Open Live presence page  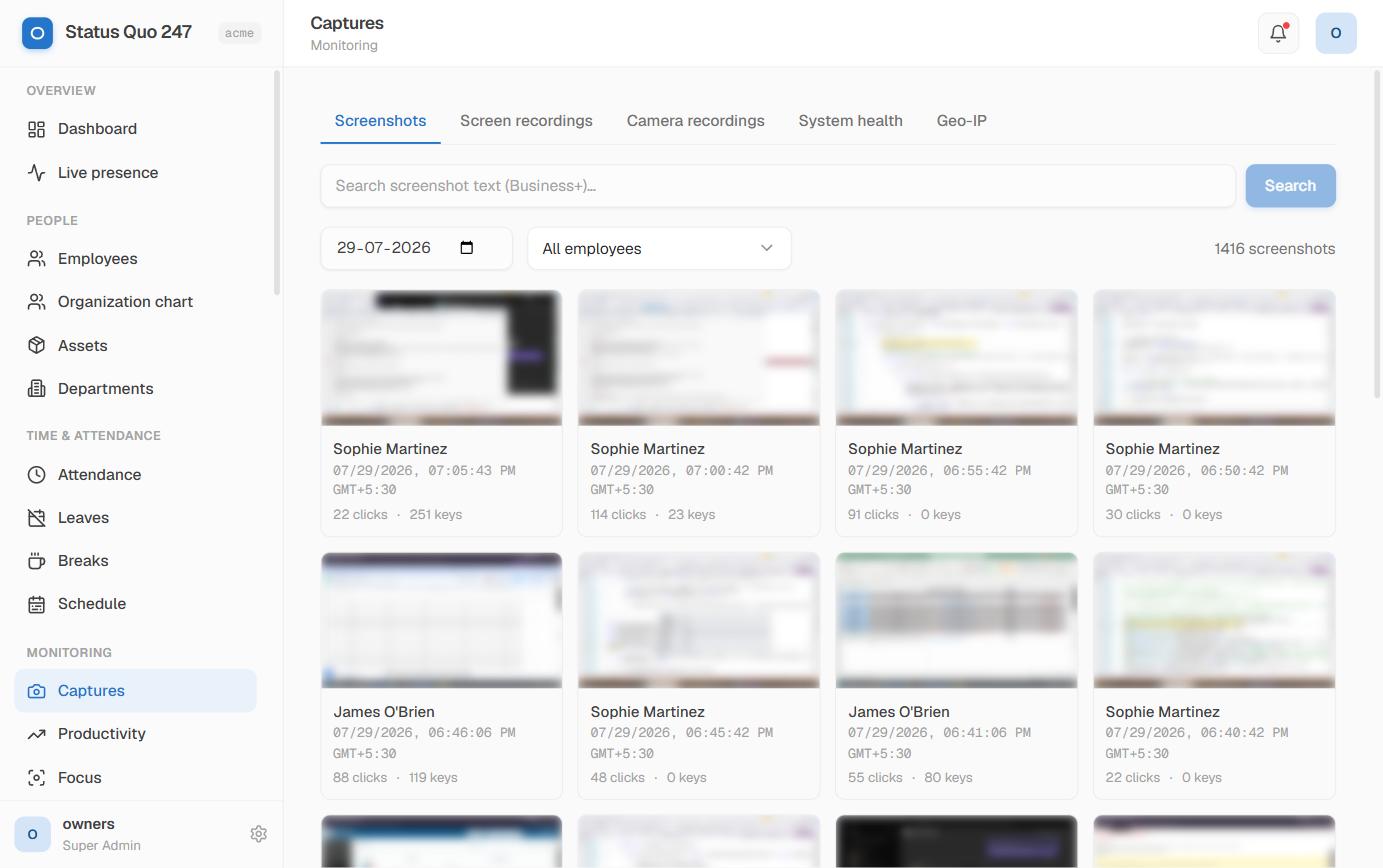[x=135, y=173]
